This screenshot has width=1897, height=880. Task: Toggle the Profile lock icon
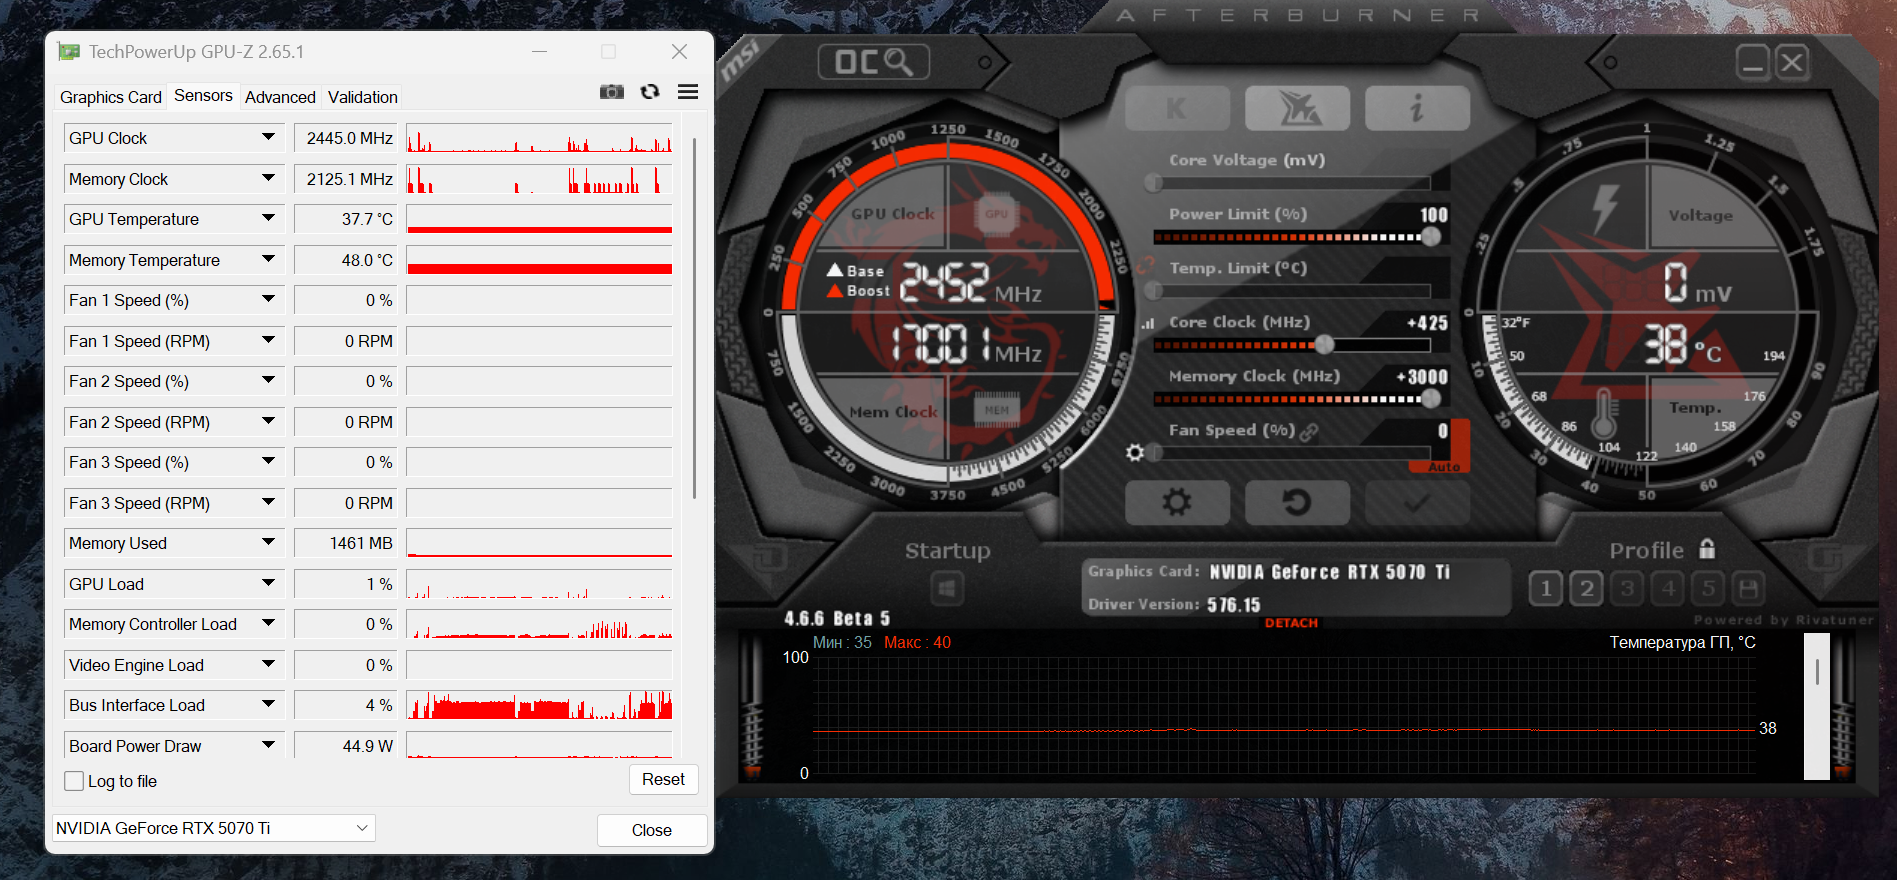pos(1707,549)
